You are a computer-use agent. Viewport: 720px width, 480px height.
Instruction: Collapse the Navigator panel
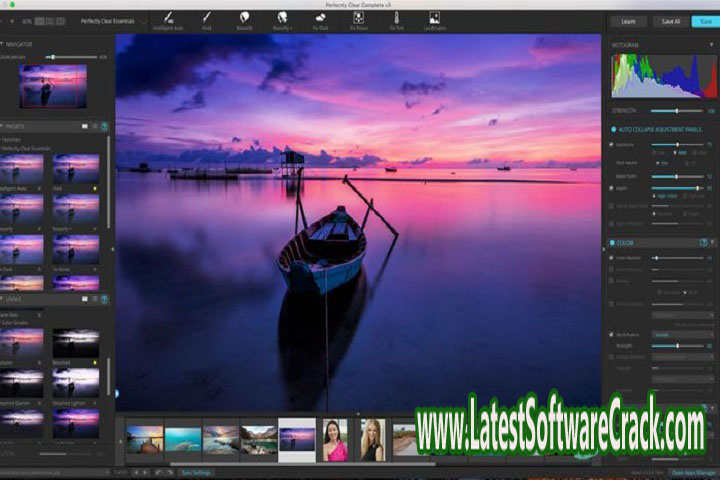coord(3,44)
